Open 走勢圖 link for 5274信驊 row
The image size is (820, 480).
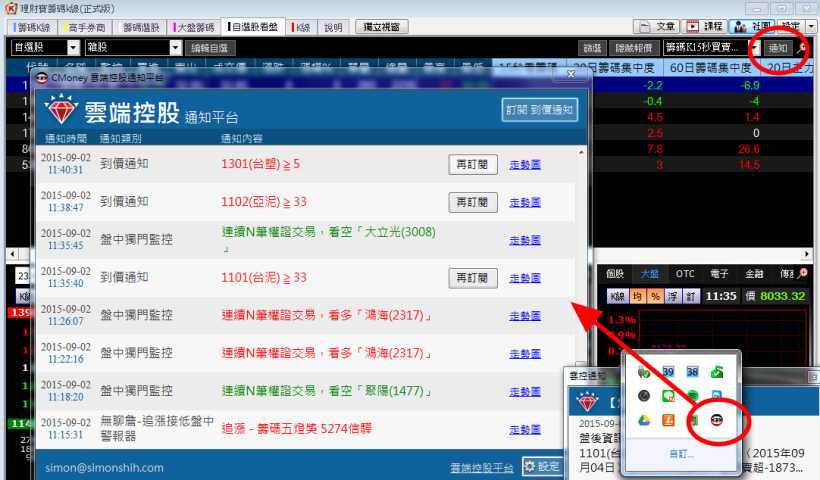point(525,430)
